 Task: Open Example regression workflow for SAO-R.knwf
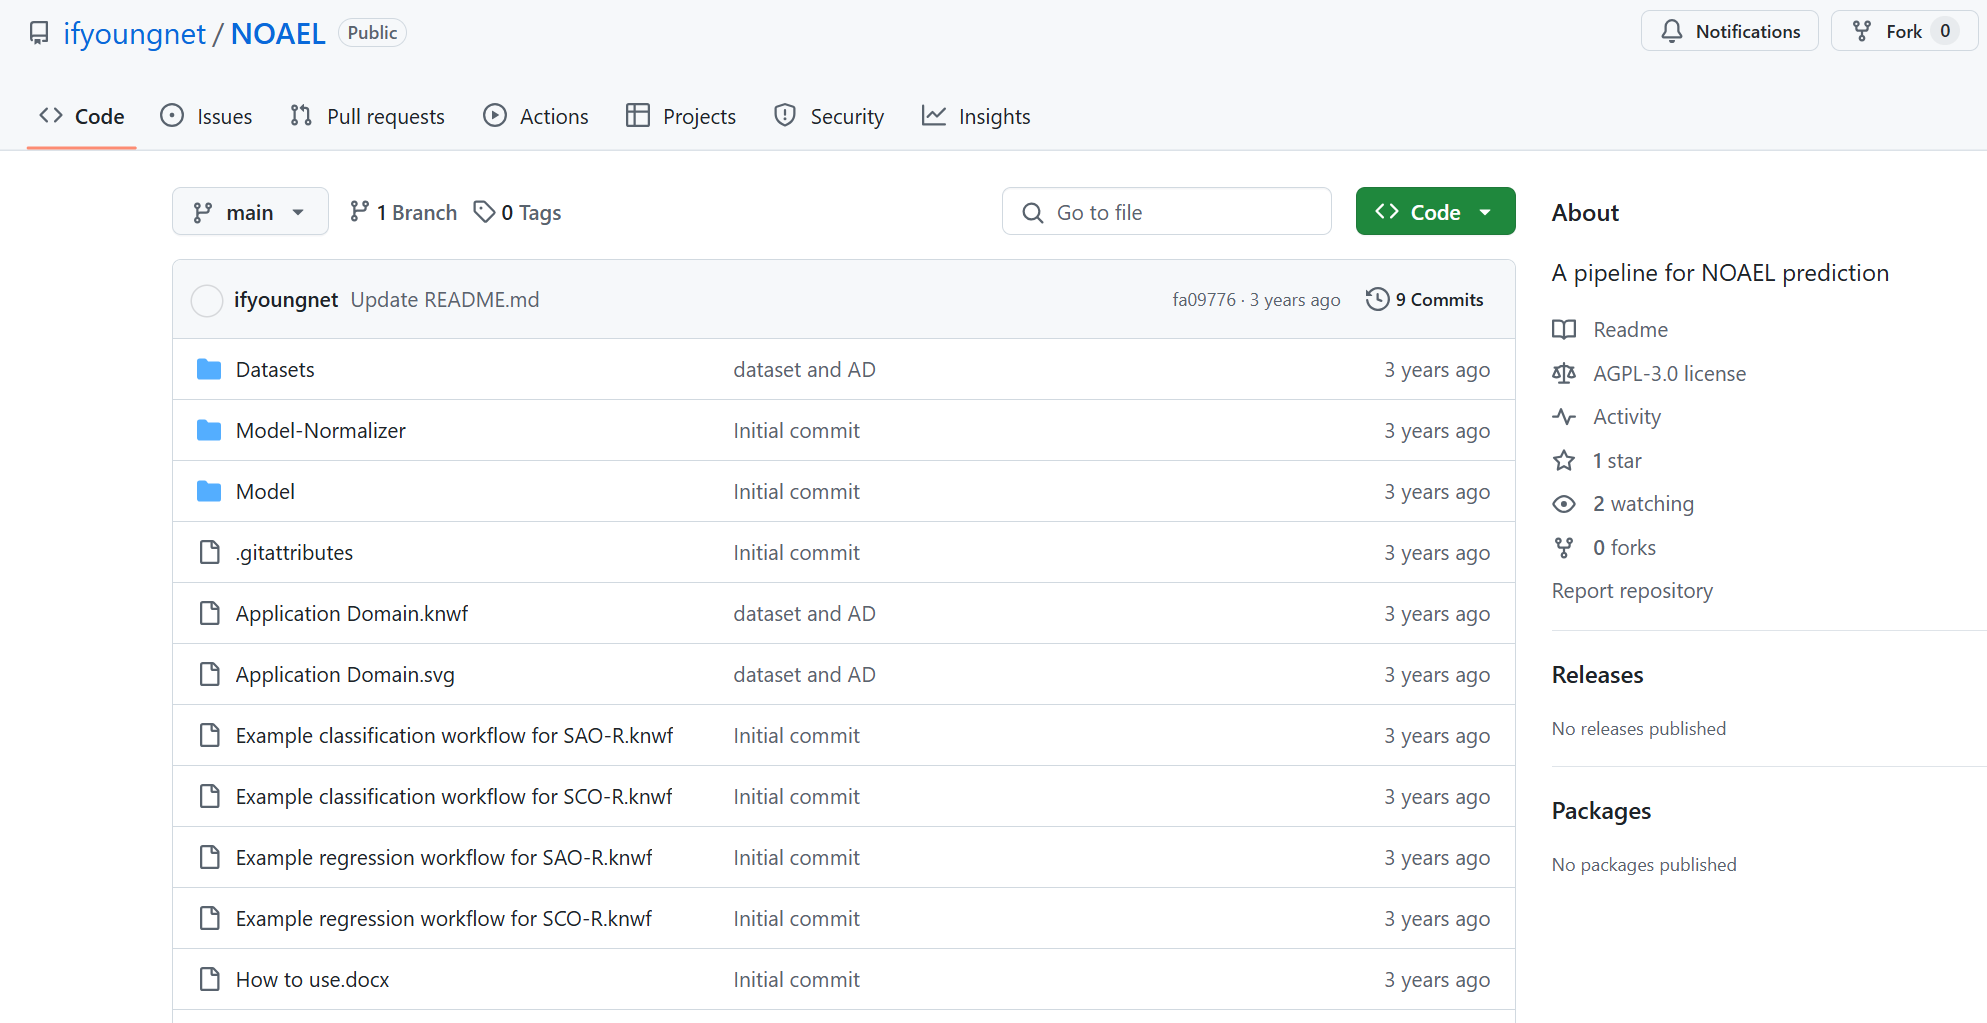[x=444, y=858]
